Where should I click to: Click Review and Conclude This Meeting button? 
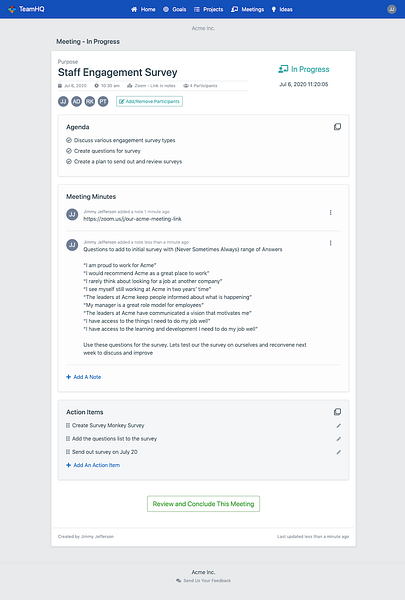tap(203, 504)
